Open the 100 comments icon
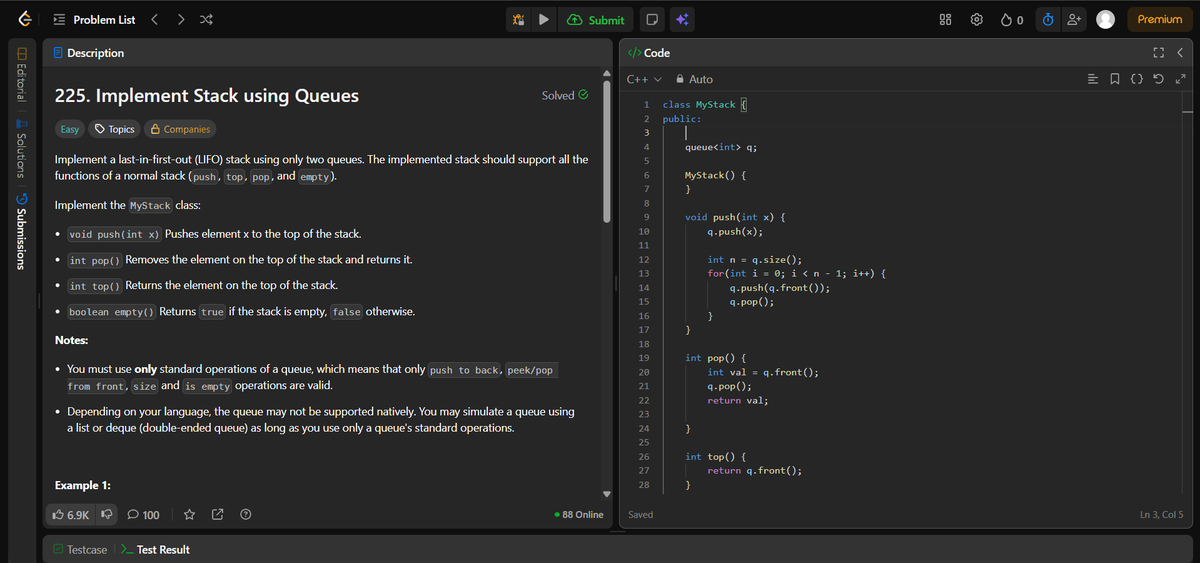Viewport: 1200px width, 563px height. coord(143,515)
